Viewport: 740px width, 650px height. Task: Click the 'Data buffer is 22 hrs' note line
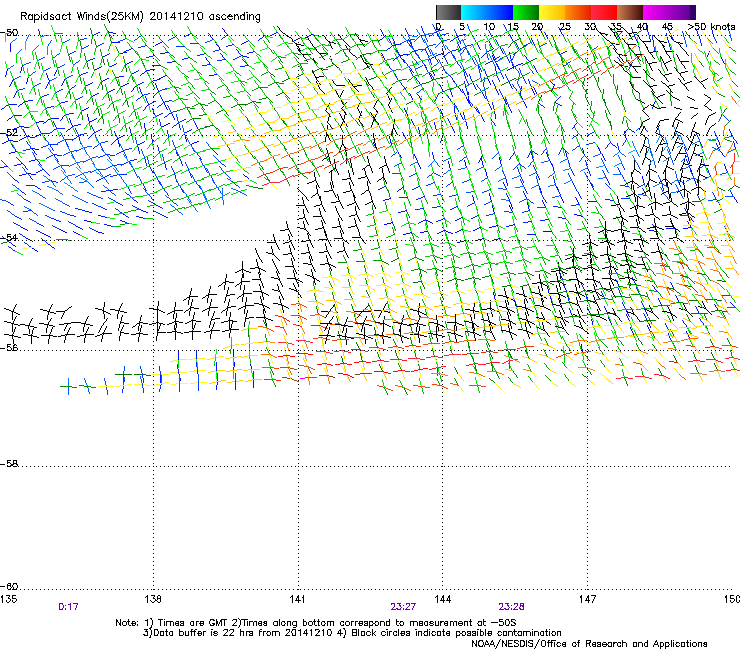click(352, 633)
